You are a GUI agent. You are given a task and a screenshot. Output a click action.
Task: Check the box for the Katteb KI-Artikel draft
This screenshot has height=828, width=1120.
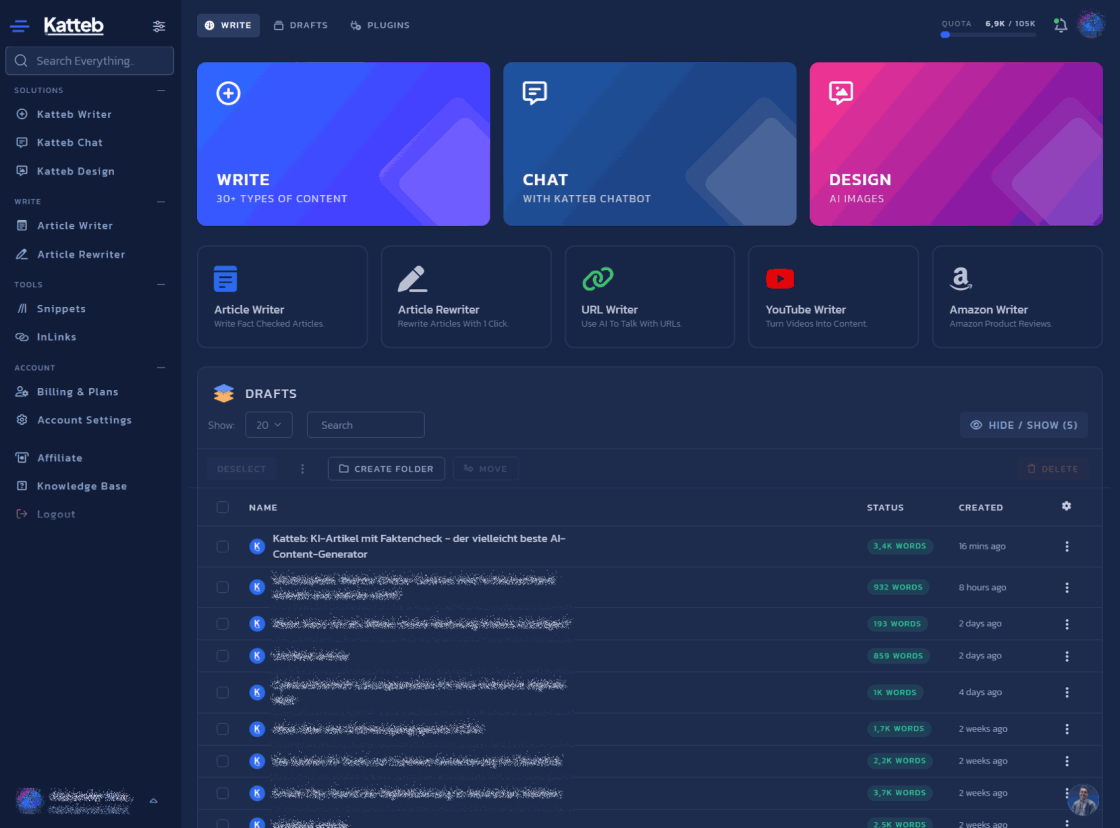222,546
